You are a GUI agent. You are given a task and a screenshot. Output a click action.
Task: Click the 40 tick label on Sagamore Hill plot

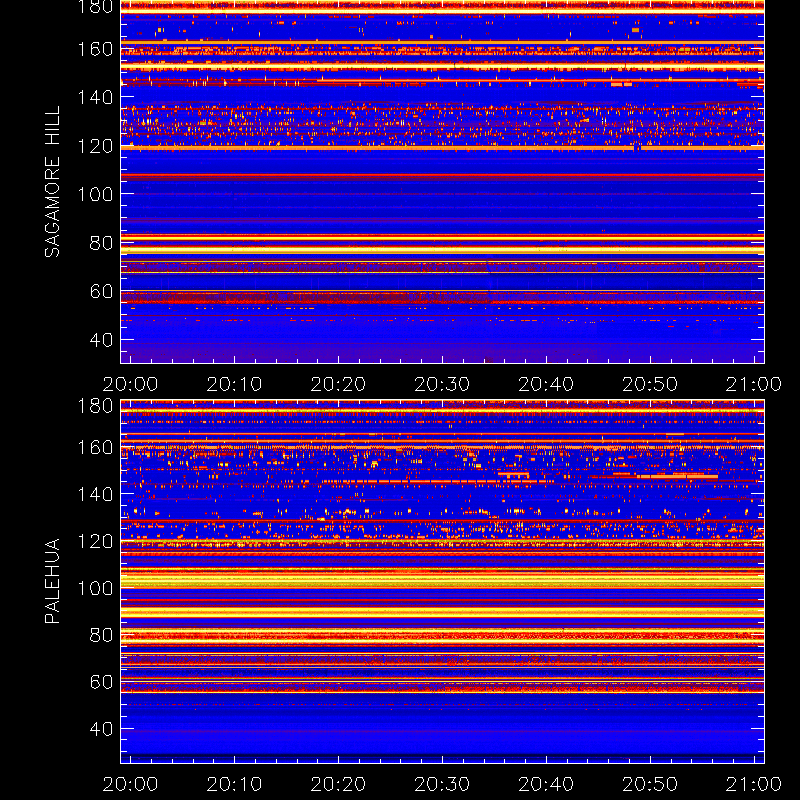tap(101, 339)
